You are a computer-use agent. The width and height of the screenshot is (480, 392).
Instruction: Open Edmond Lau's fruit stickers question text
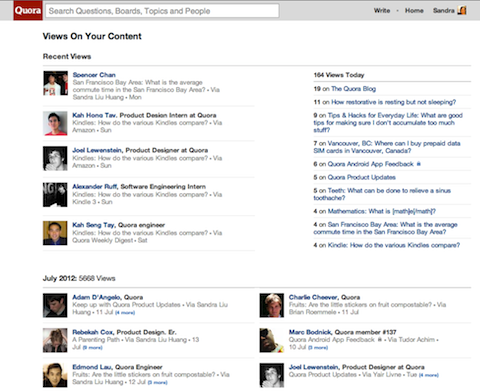point(144,375)
